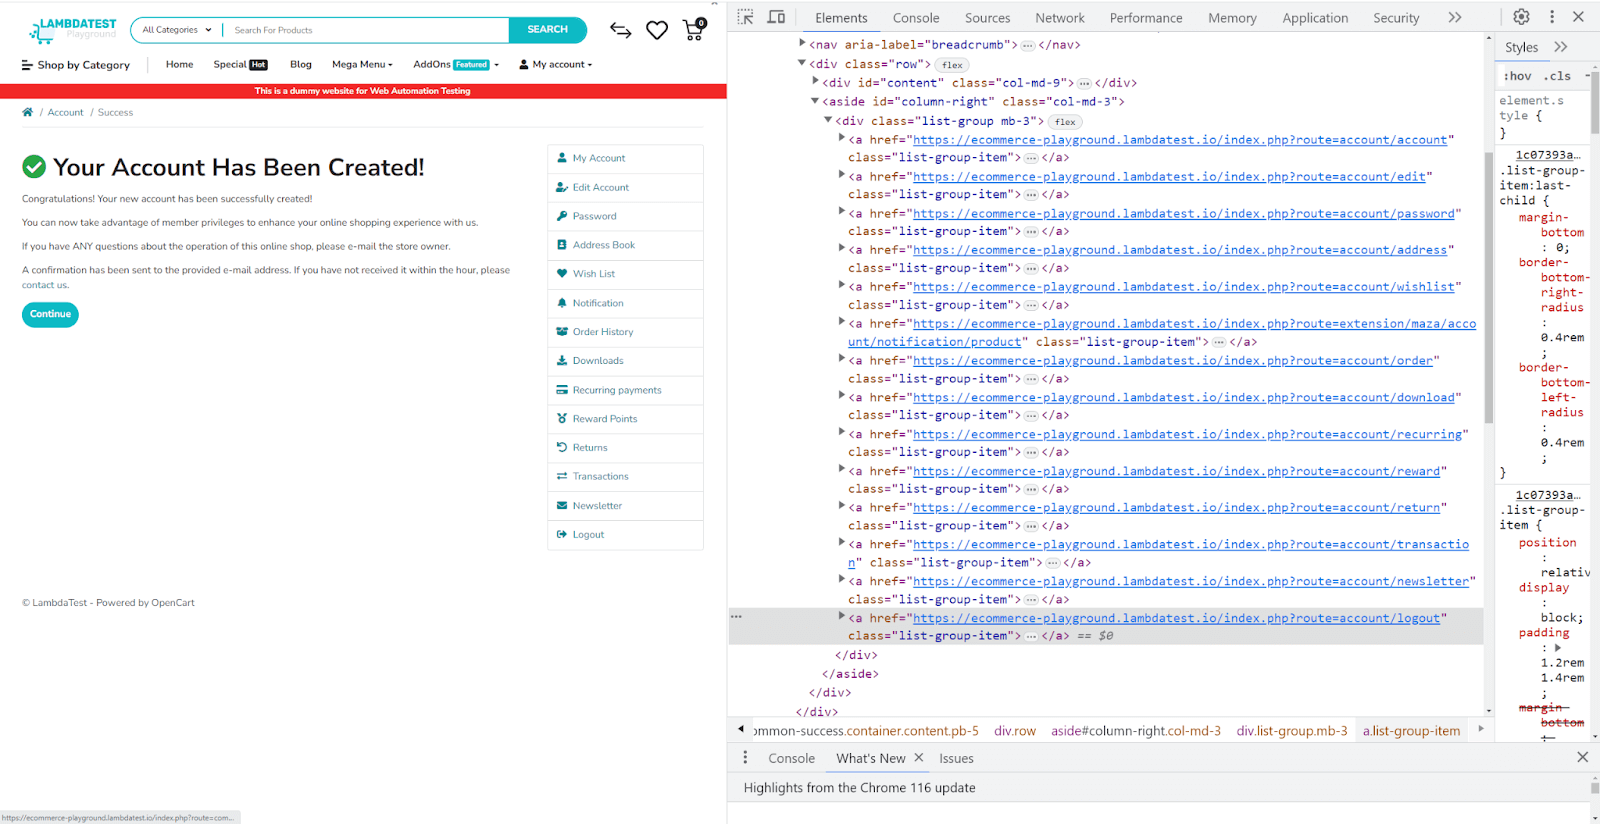
Task: Open the Home nav link
Action: click(x=180, y=65)
